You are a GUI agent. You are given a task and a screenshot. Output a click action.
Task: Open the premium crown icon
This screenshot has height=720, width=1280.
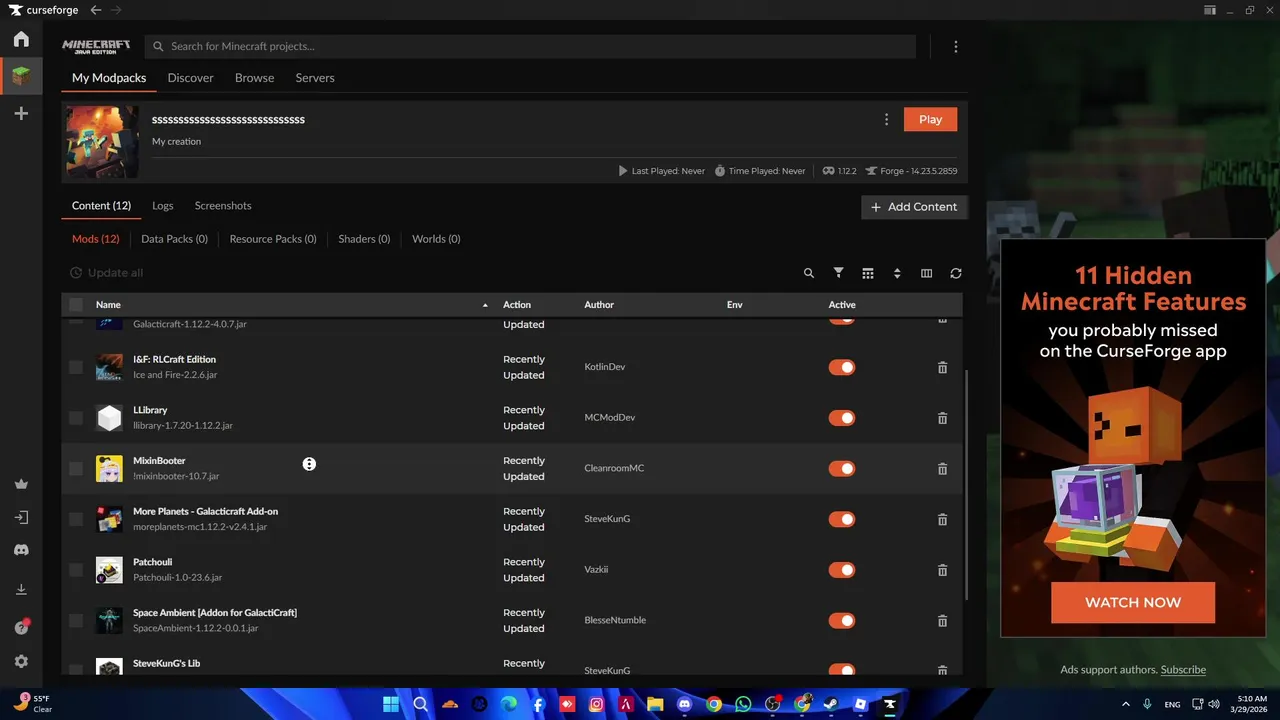pos(21,484)
